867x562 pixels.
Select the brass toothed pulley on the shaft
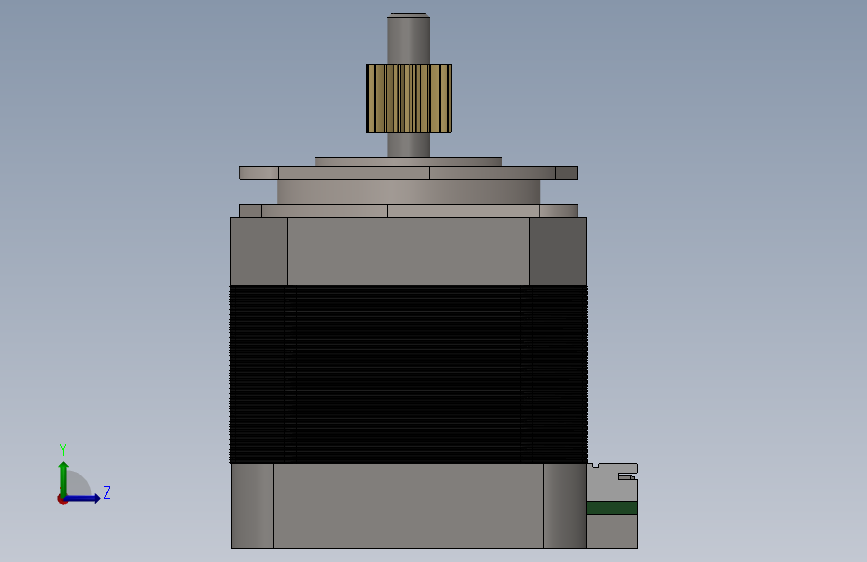409,98
